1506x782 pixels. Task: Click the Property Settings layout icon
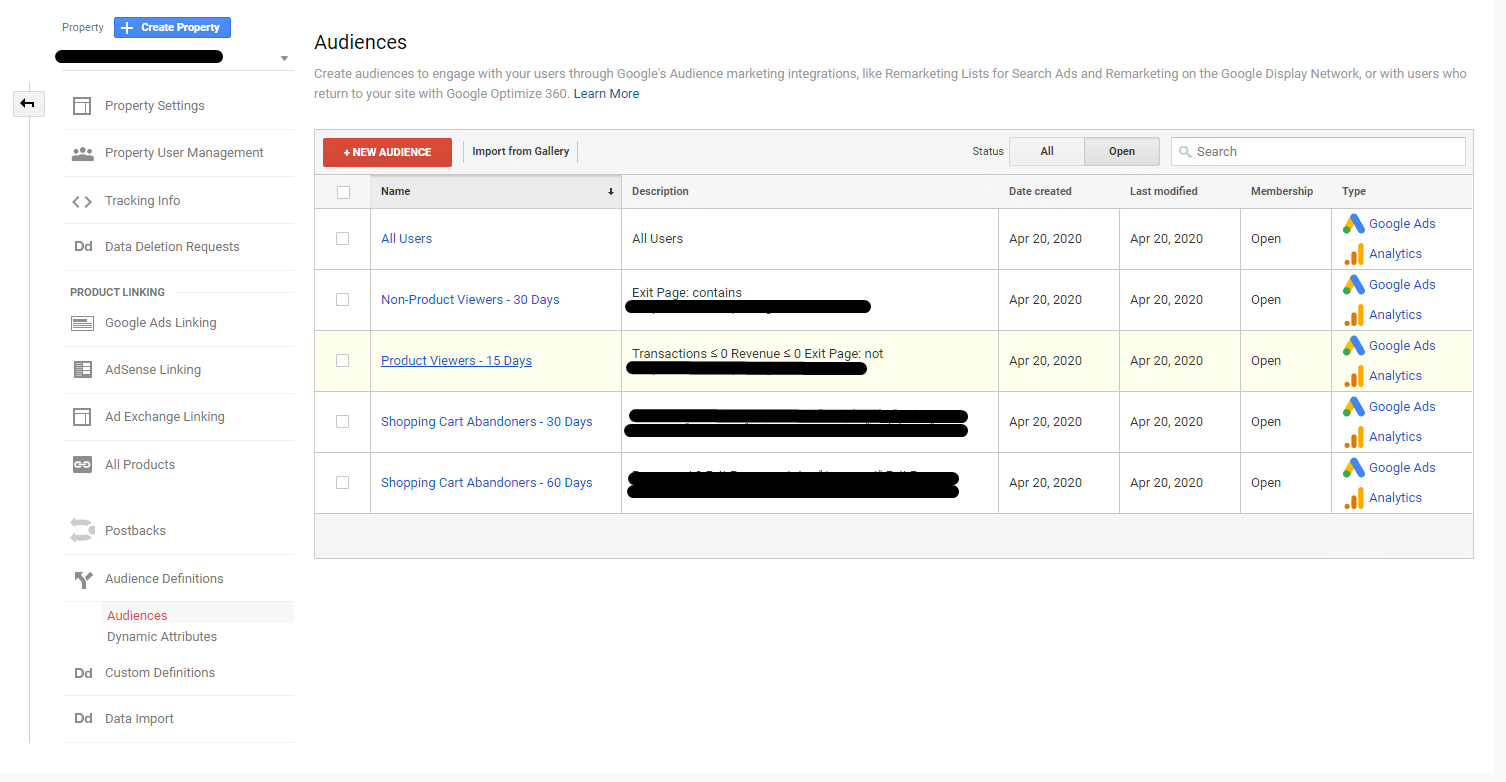click(82, 106)
